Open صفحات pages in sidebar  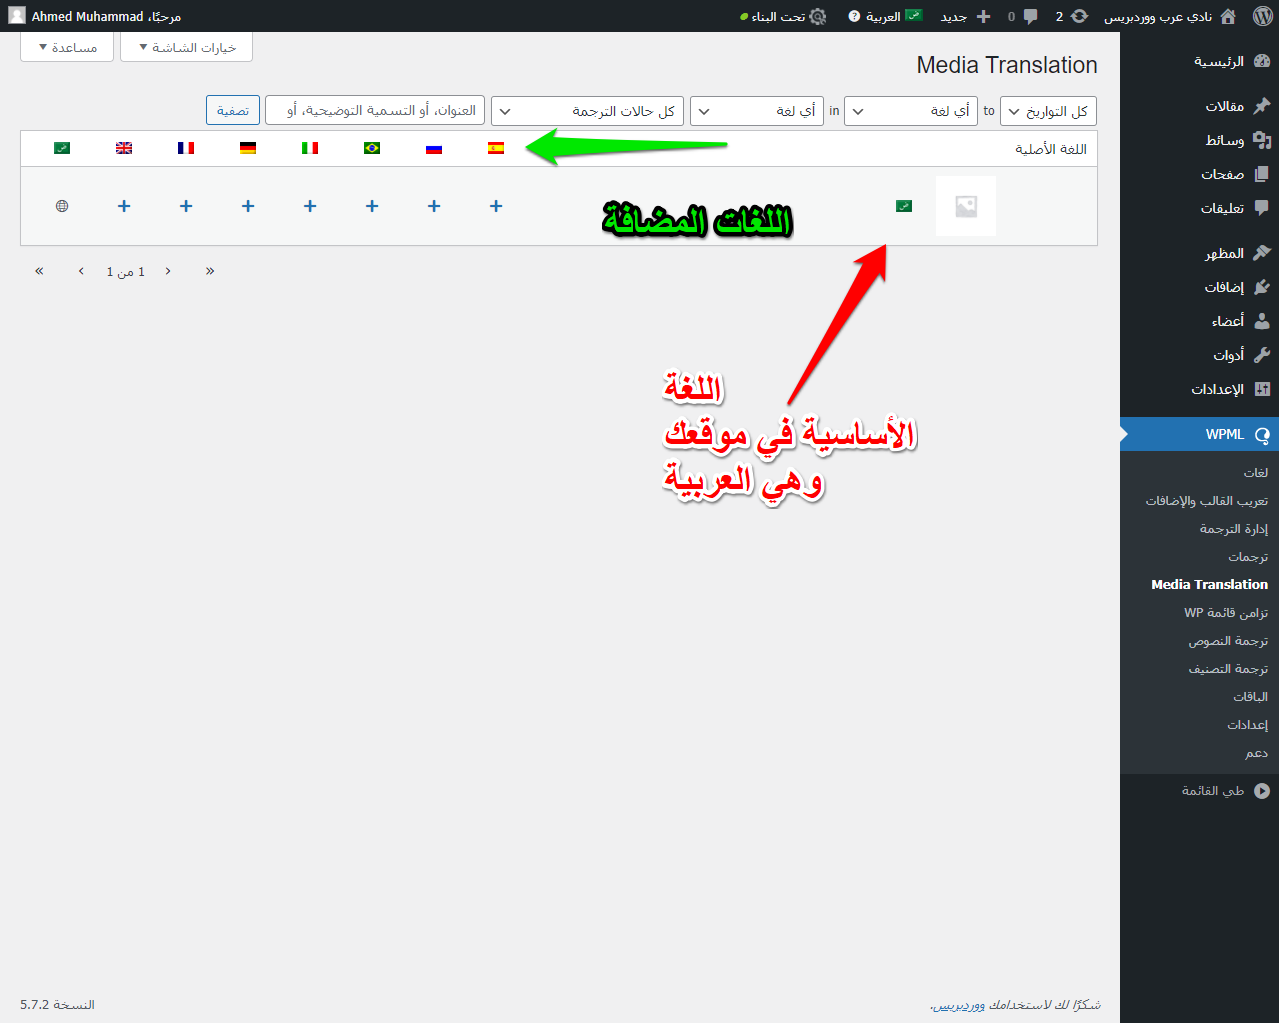coord(1199,174)
